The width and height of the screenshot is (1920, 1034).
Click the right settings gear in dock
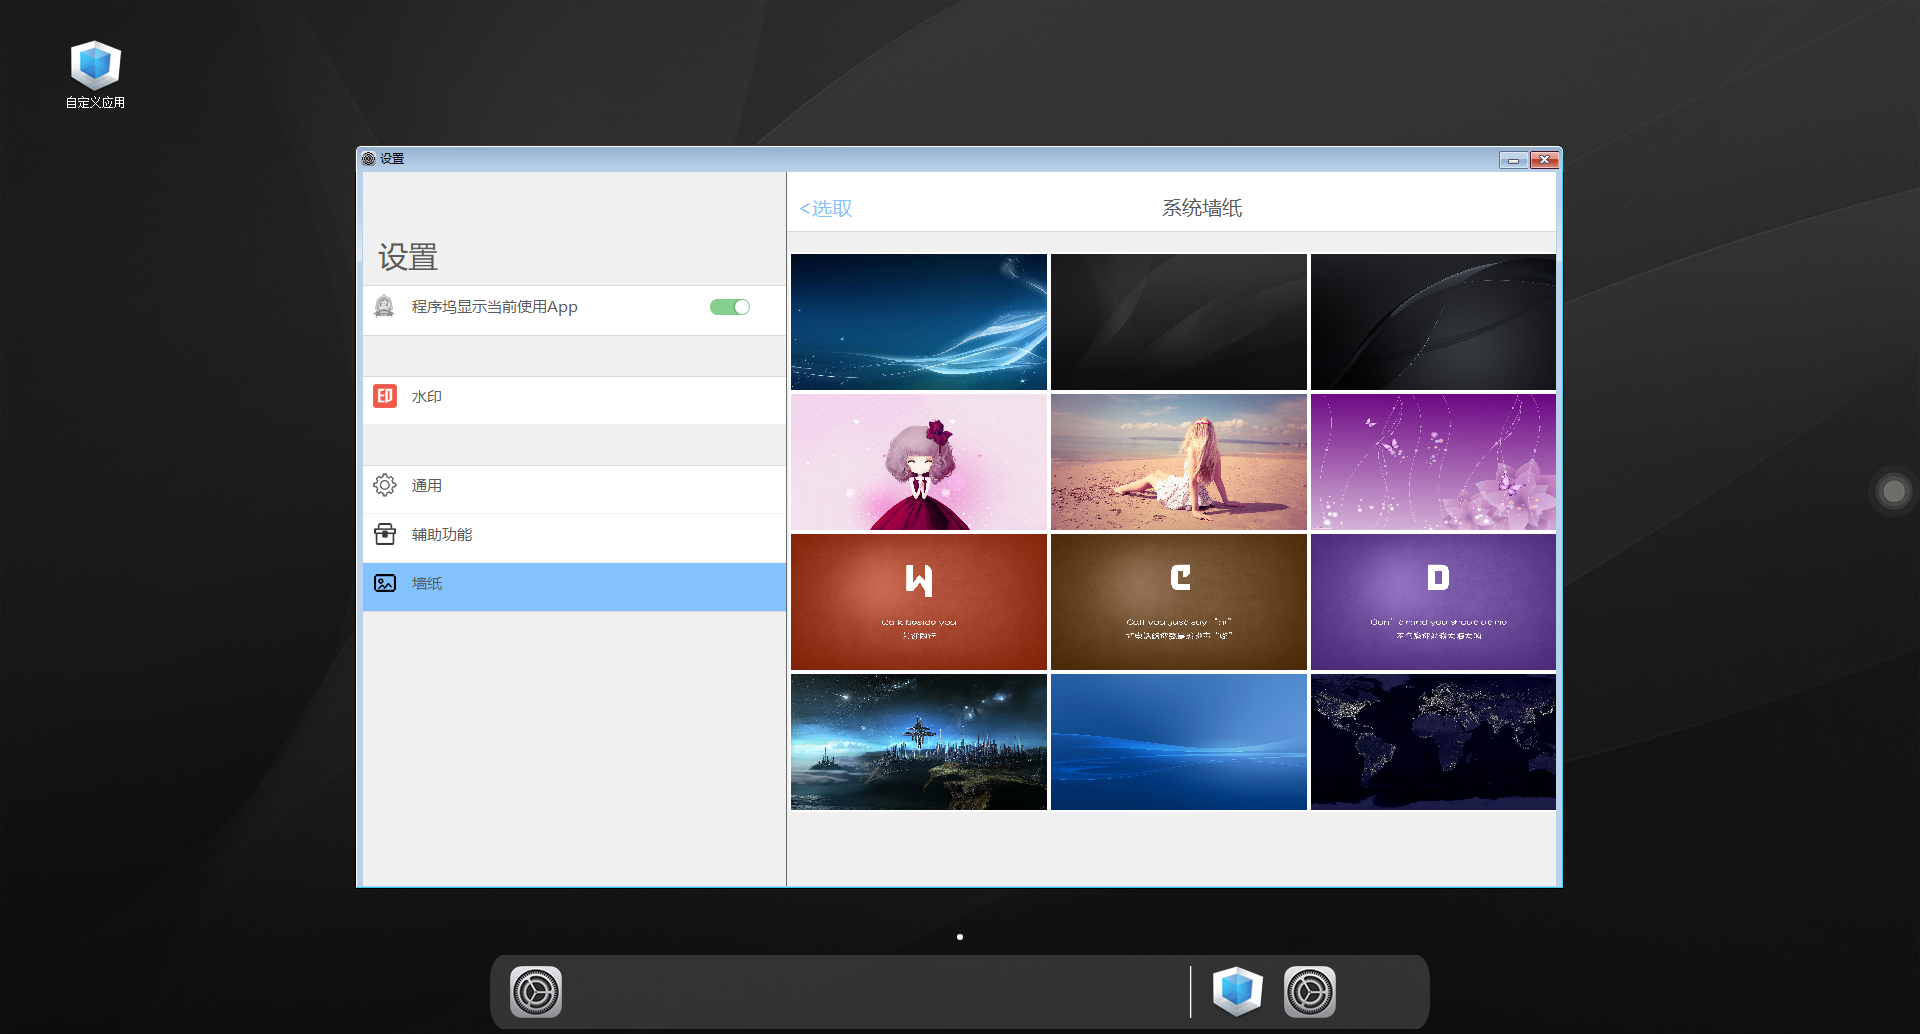coord(1310,992)
